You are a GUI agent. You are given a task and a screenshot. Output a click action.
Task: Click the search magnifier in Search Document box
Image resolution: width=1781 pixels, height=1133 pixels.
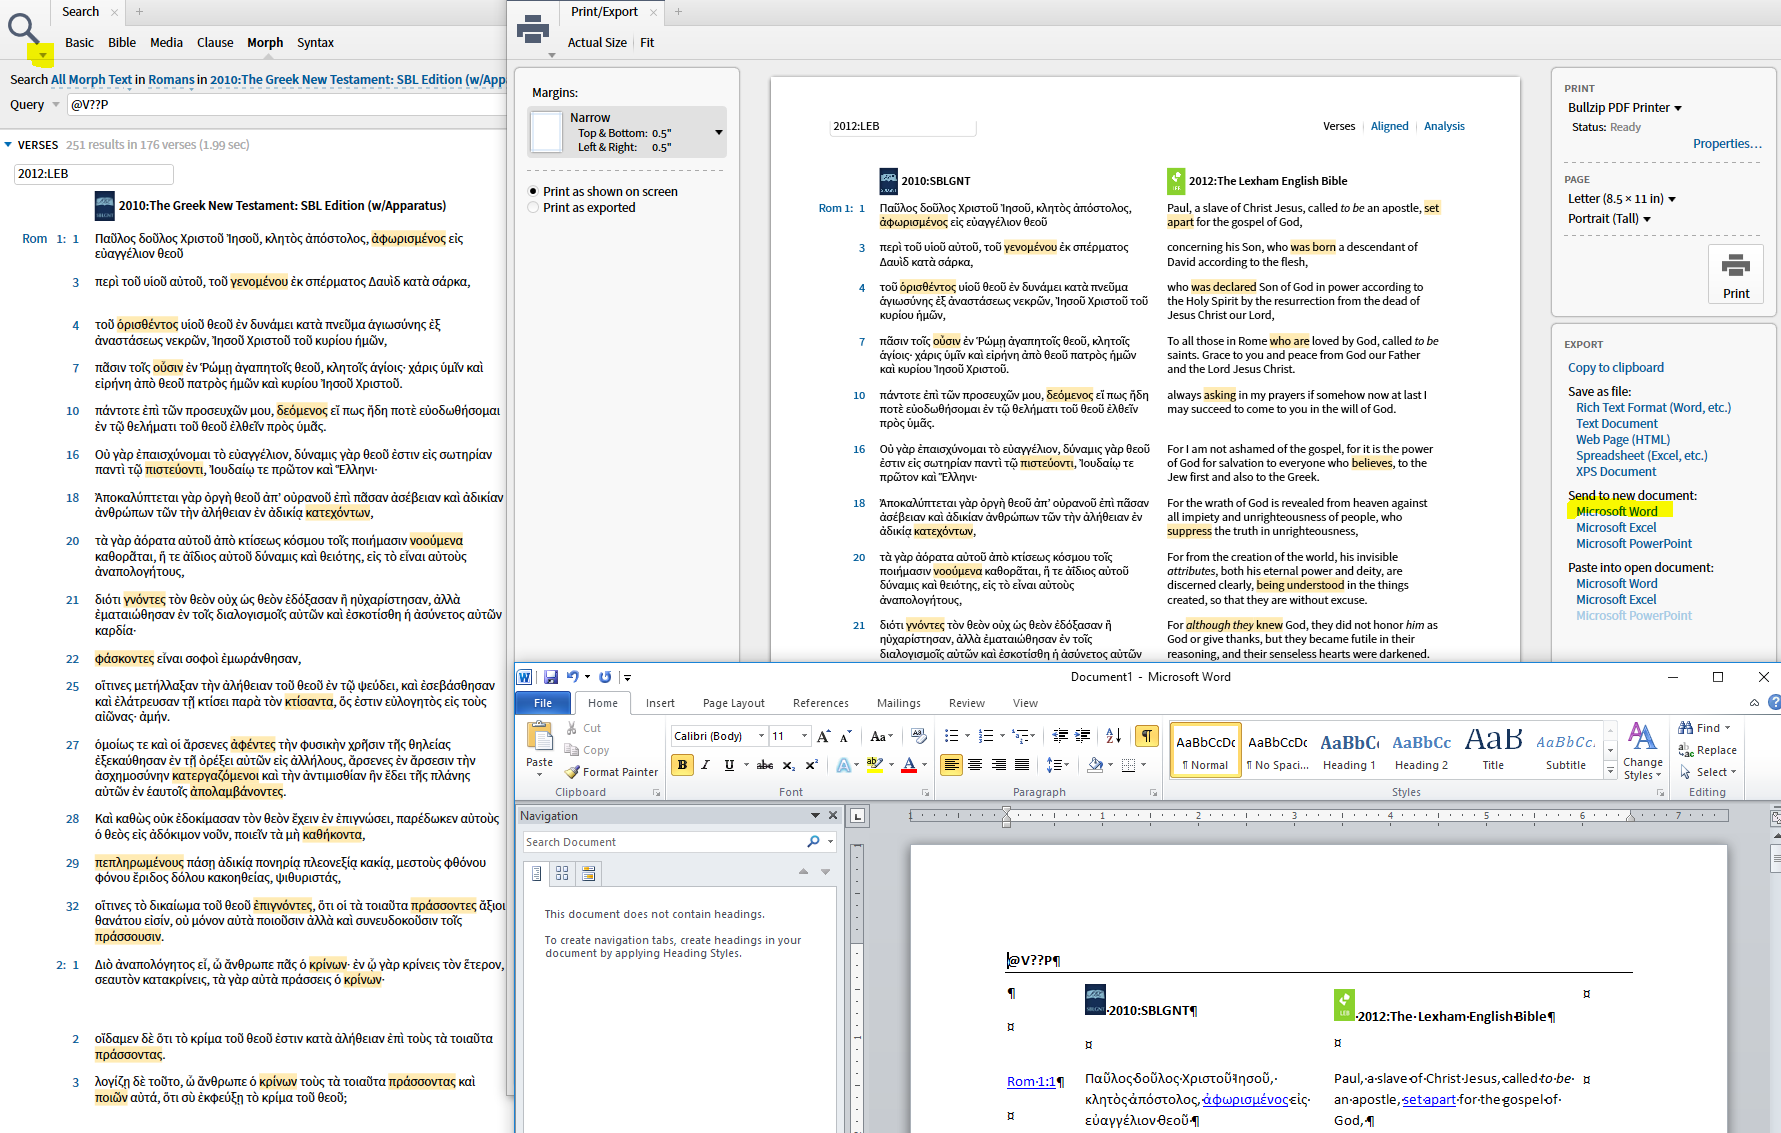point(813,842)
